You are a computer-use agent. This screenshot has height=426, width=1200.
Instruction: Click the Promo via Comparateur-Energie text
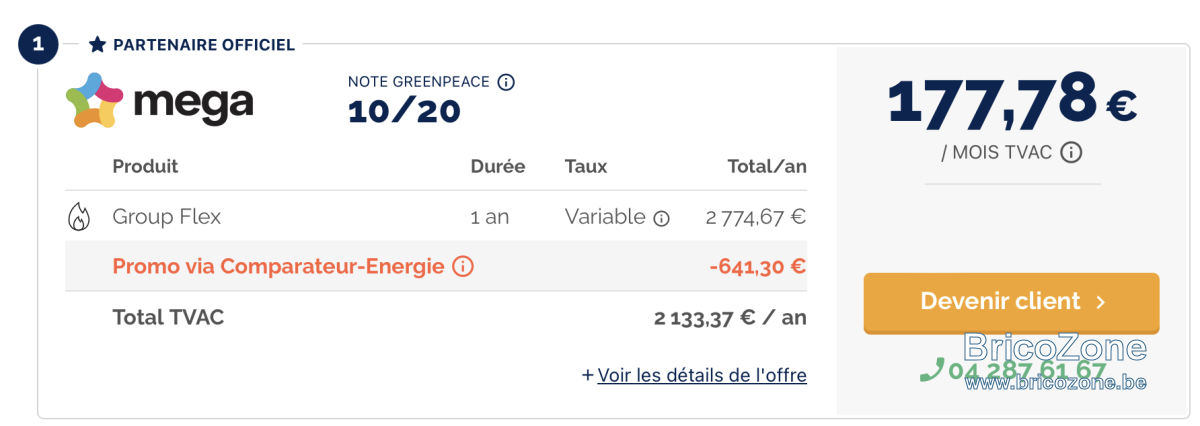tap(278, 267)
